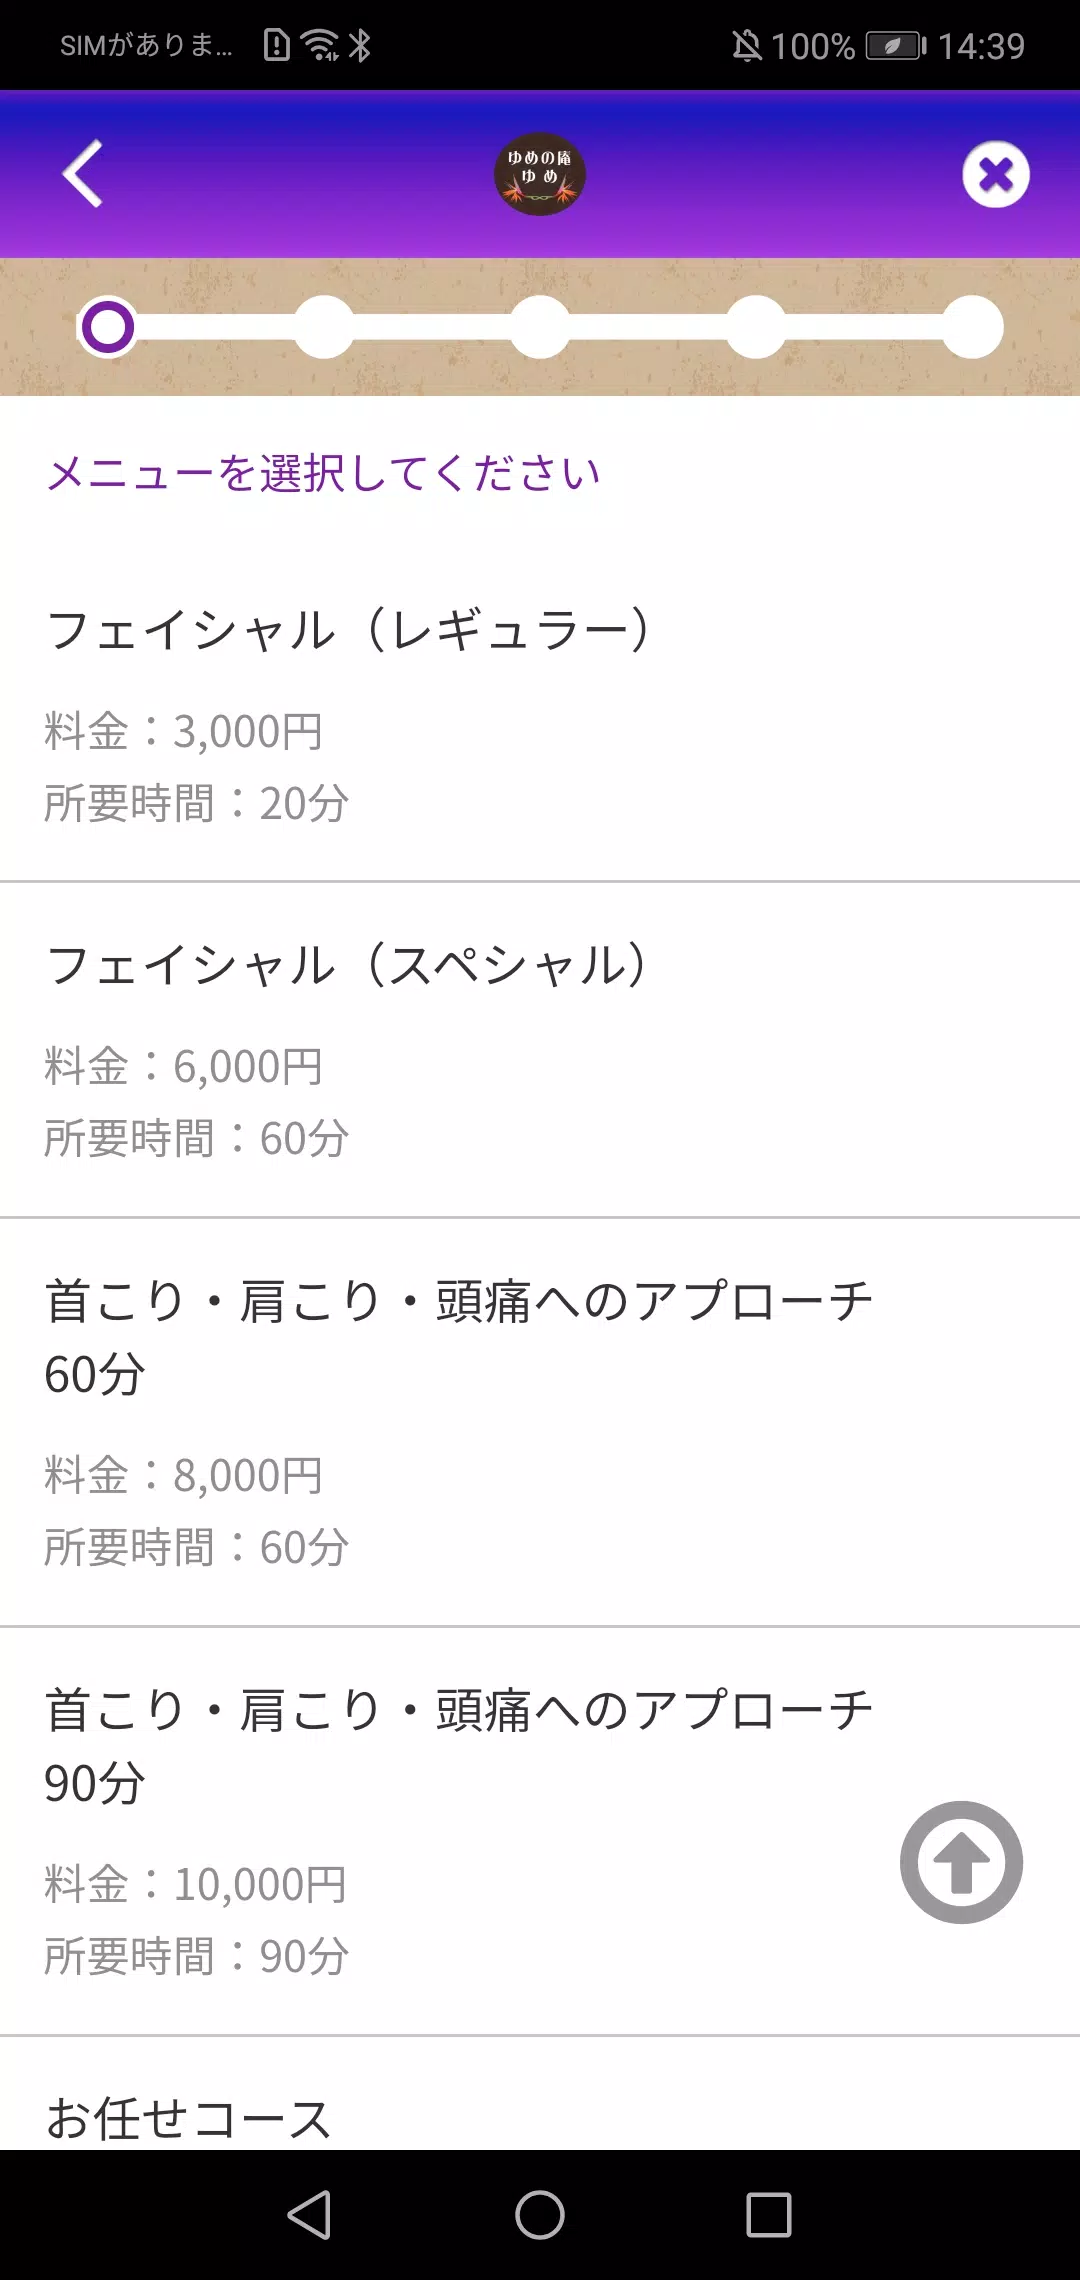Screen dimensions: 1080x2280
Task: Tap the muted notification bell icon
Action: click(x=746, y=46)
